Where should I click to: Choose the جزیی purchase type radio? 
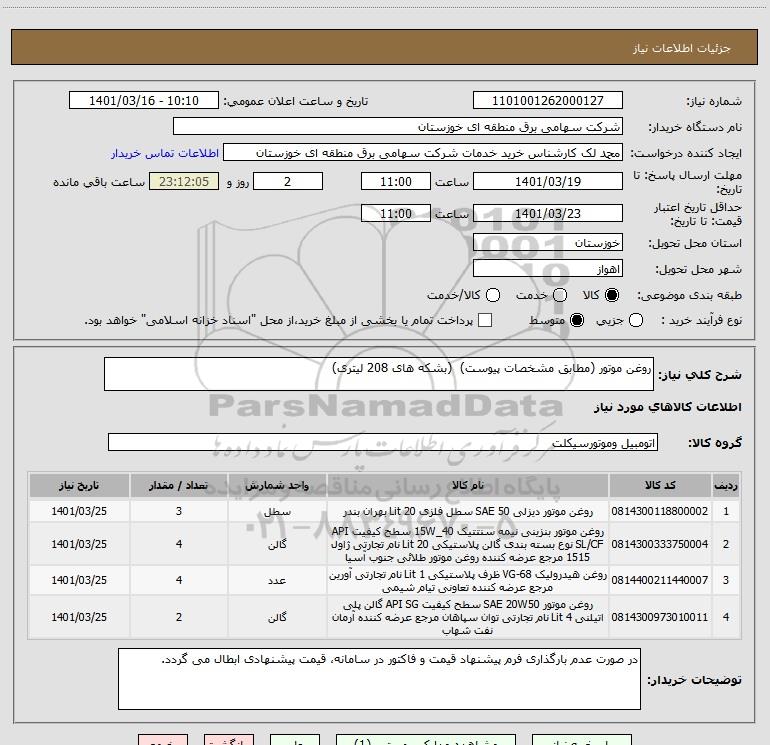(635, 320)
